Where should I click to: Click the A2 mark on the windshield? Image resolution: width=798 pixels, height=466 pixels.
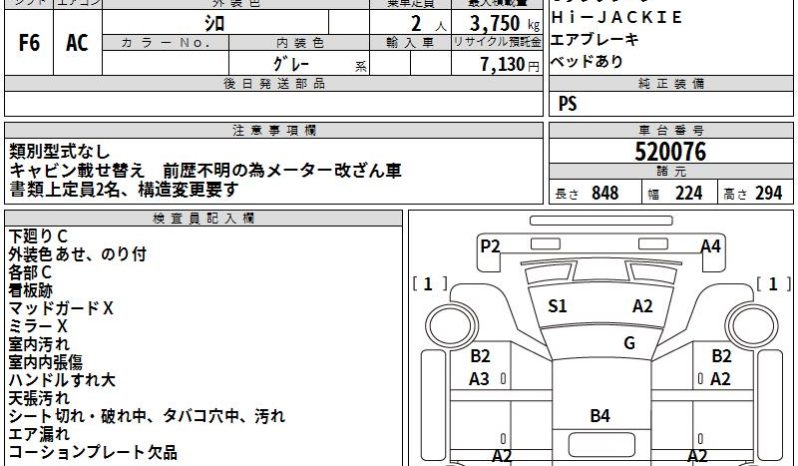643,306
